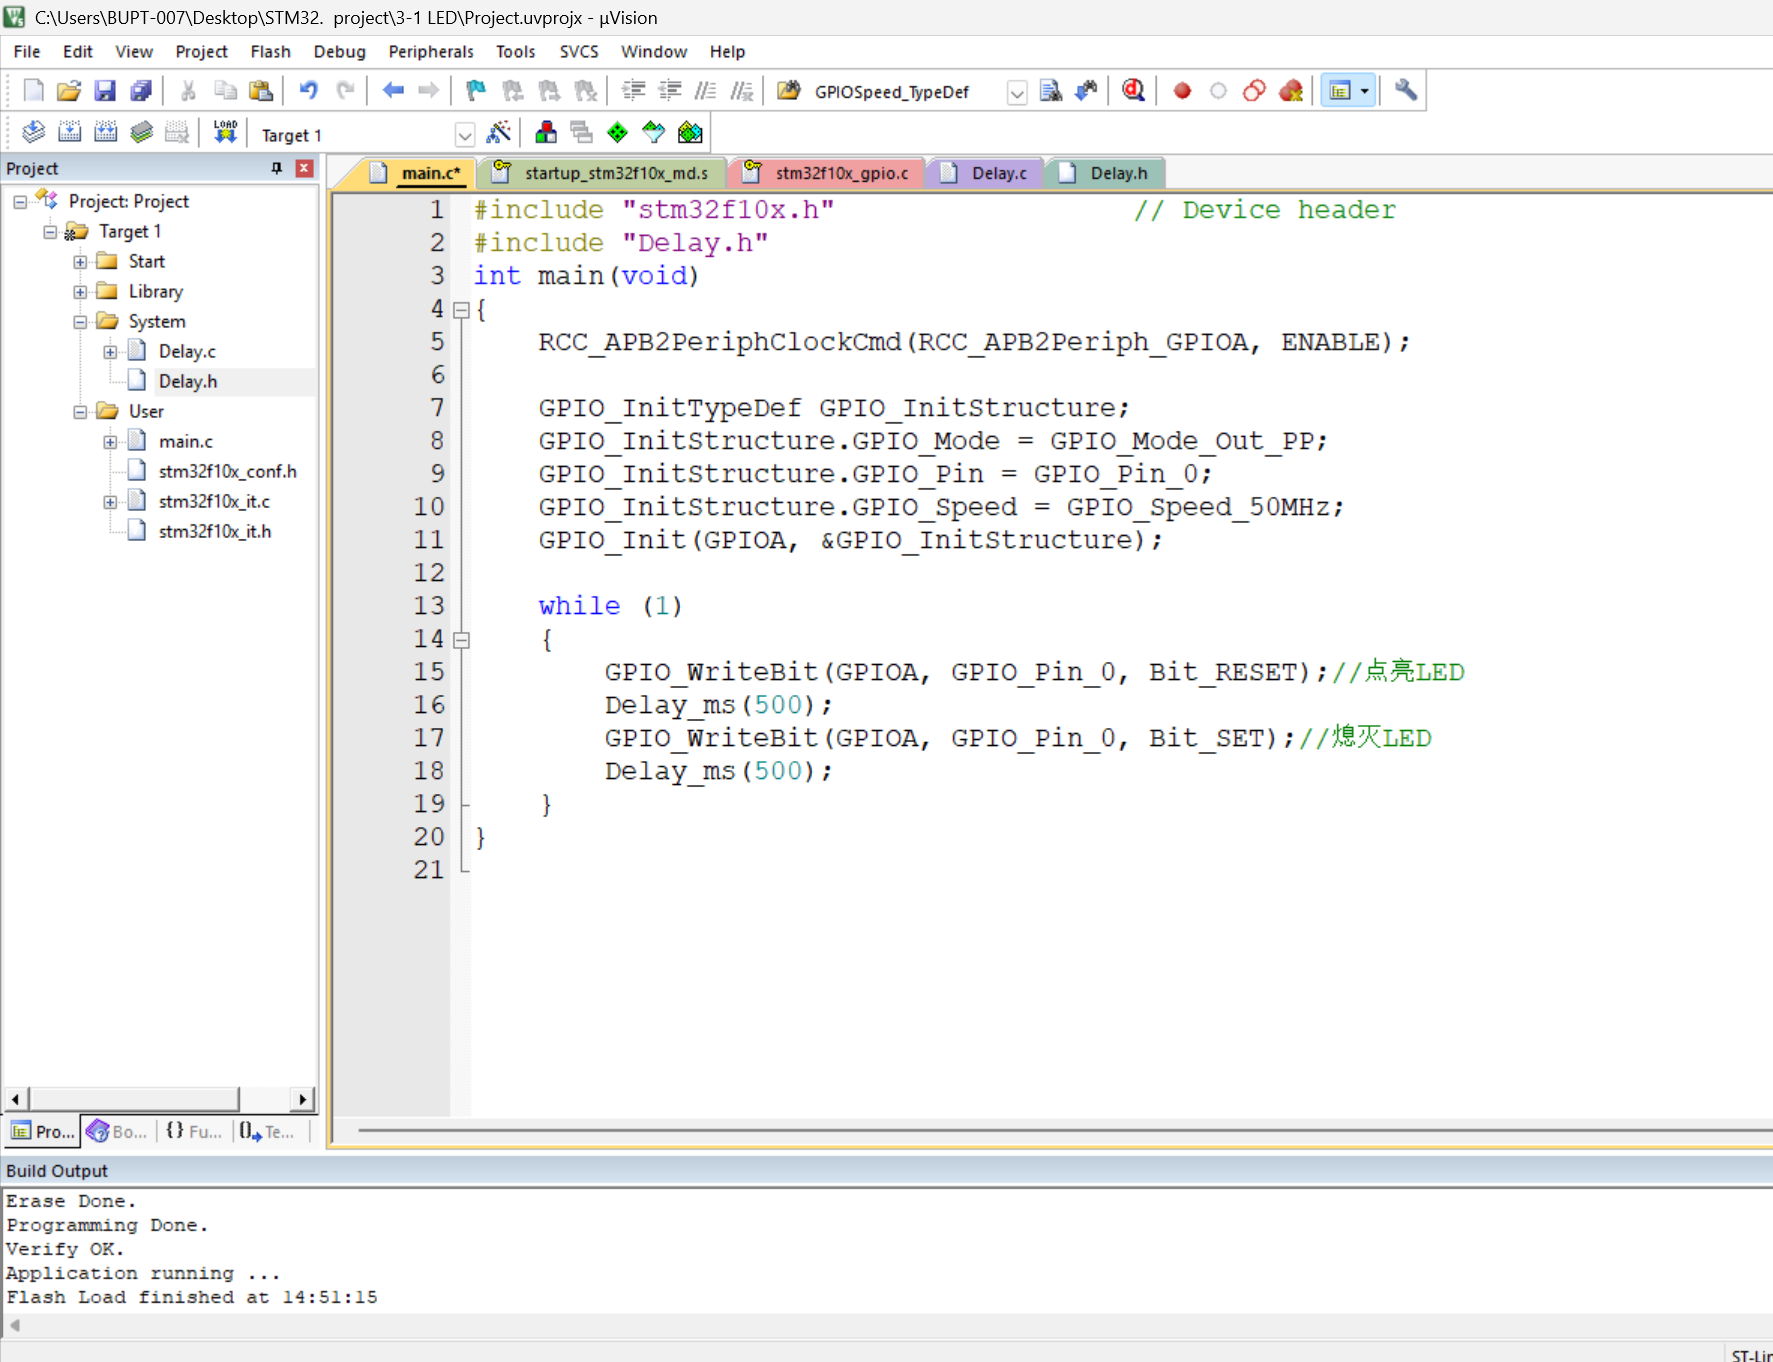This screenshot has height=1362, width=1773.
Task: Open the GPIOSpeed_TypeDef find combo box dropdown
Action: [x=1017, y=93]
